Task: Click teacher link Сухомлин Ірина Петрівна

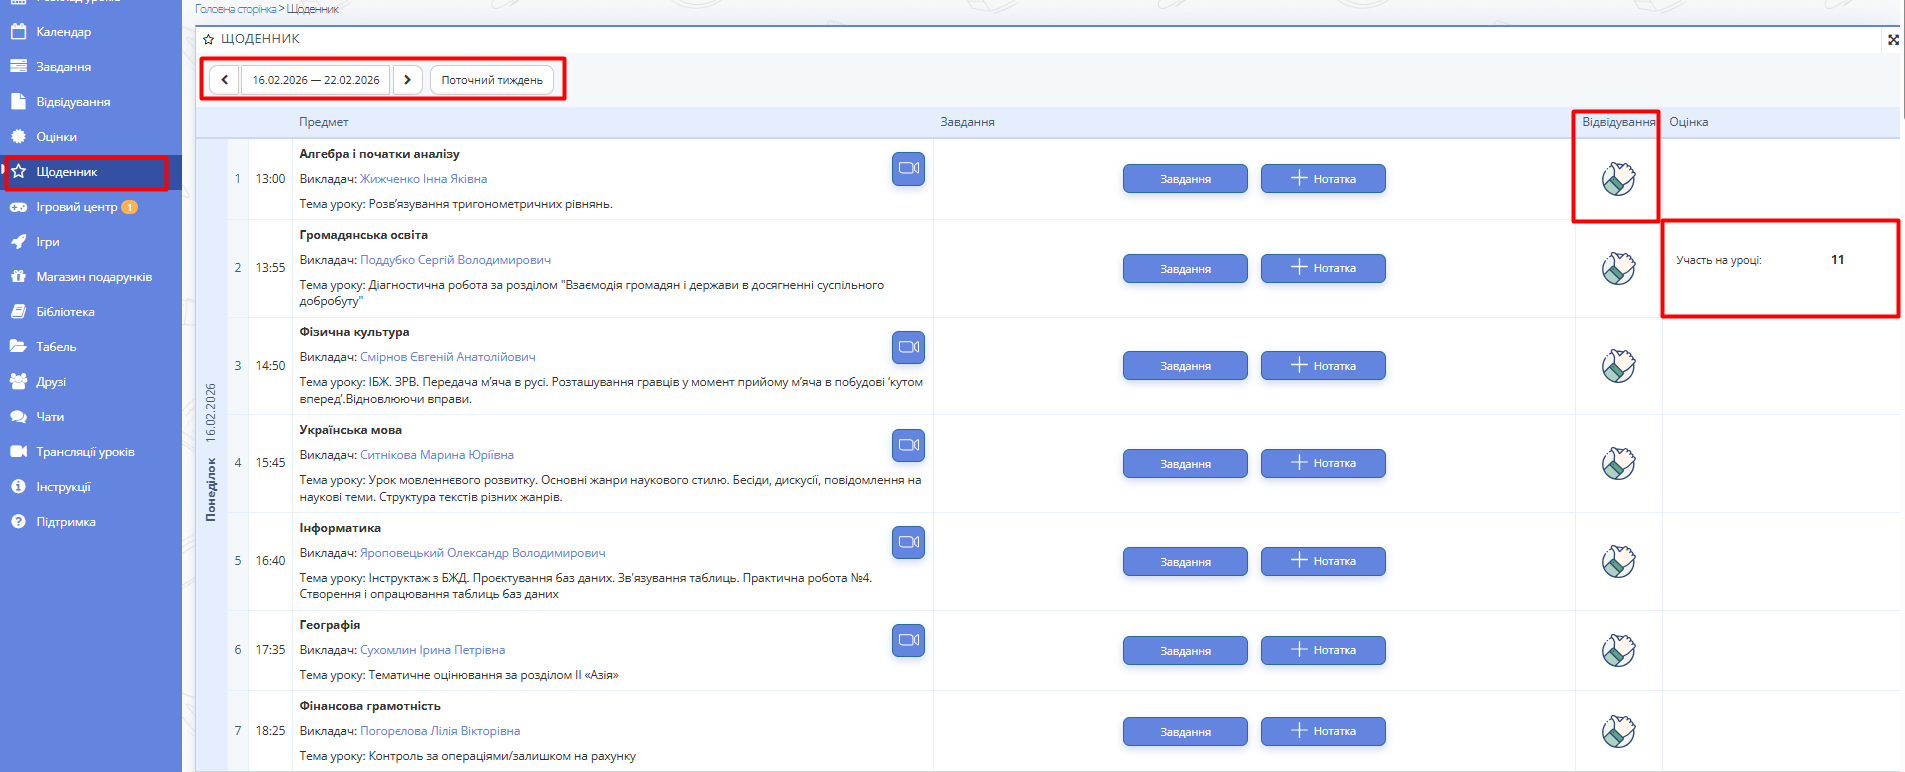Action: click(432, 650)
